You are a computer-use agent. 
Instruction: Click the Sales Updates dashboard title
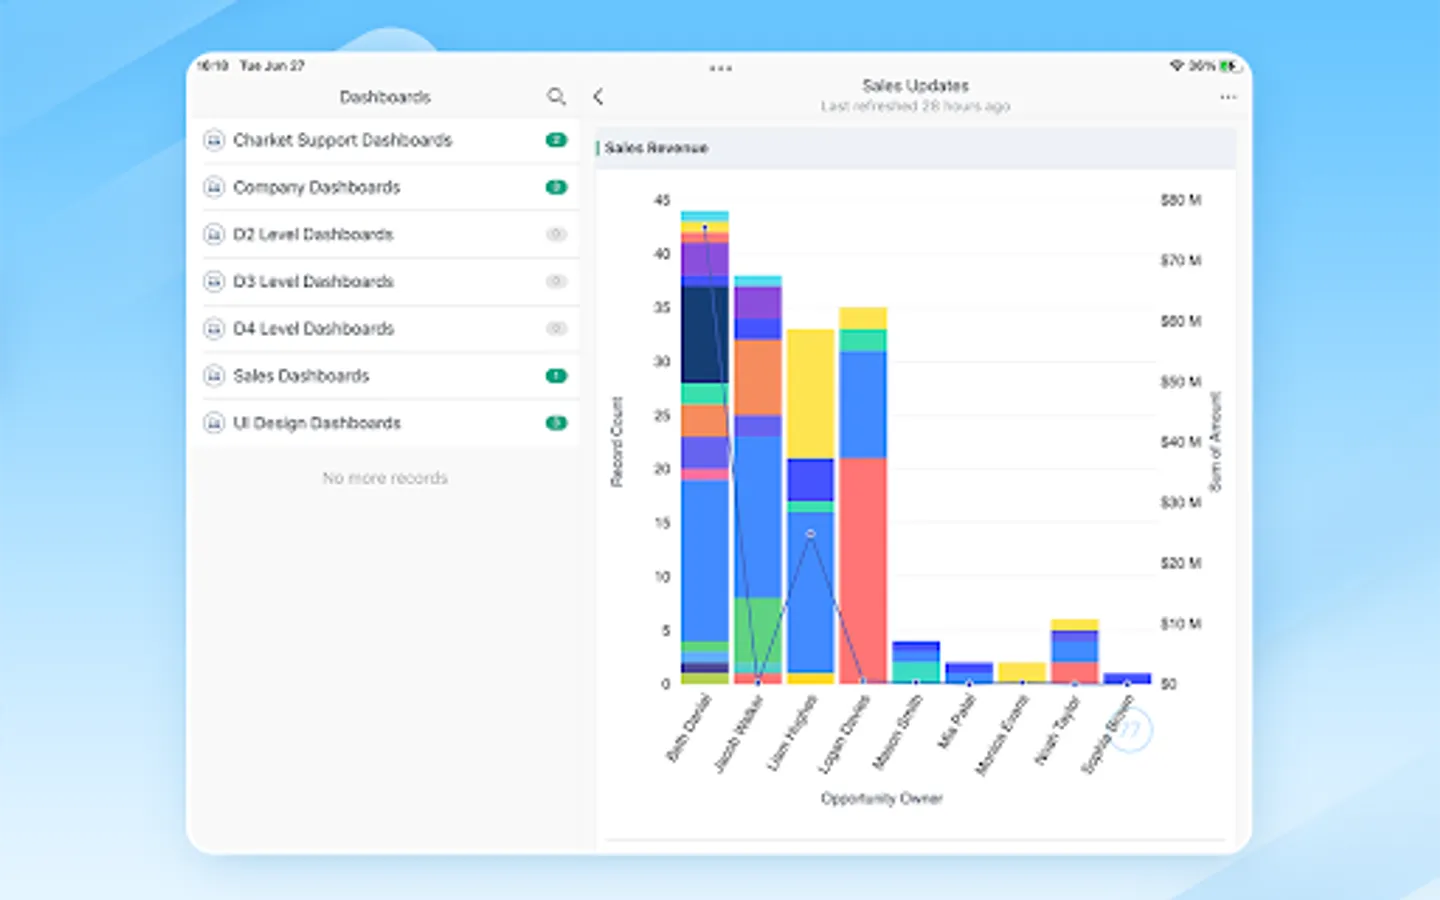915,86
